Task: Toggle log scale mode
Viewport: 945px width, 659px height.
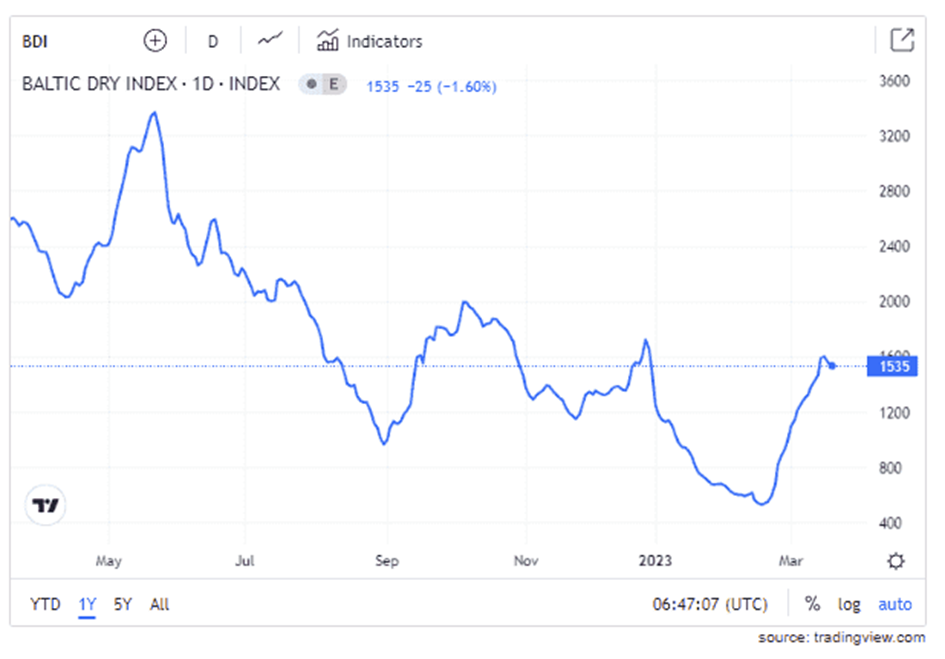Action: [849, 605]
